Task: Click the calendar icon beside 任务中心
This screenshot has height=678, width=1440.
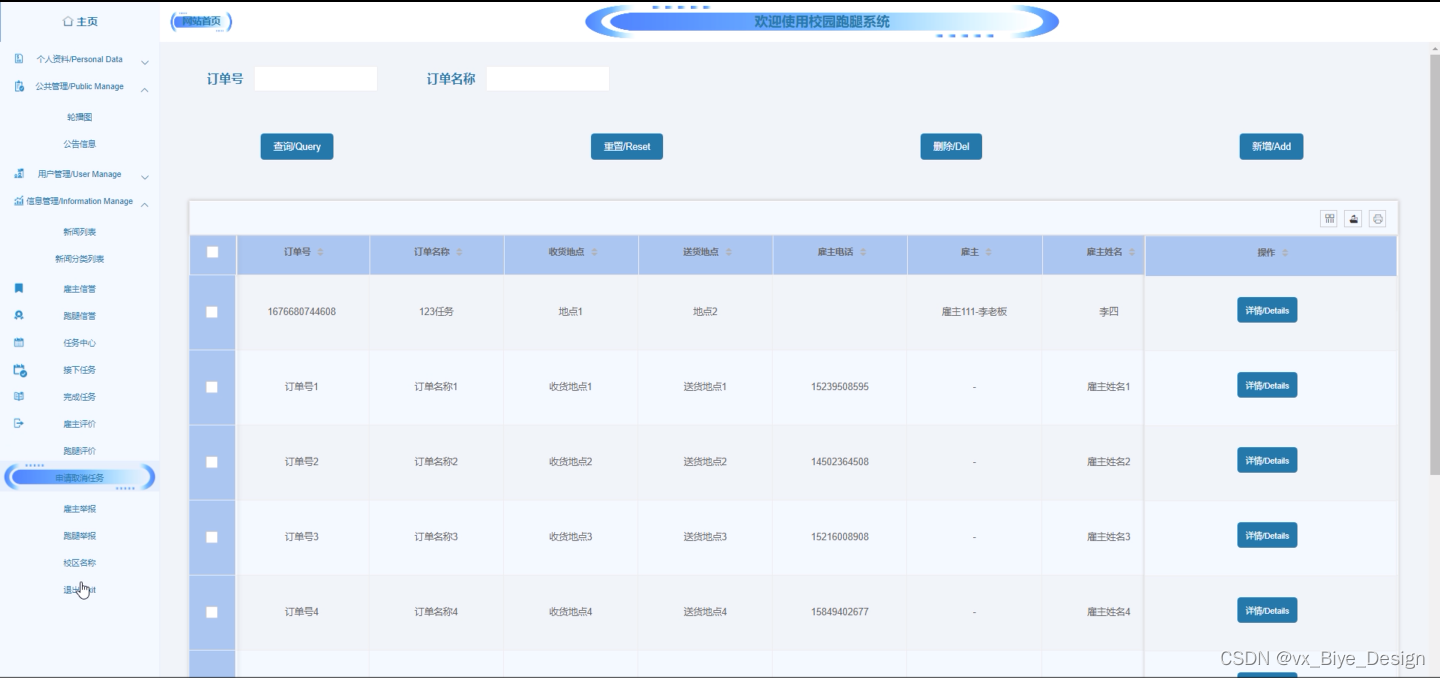Action: pos(19,342)
